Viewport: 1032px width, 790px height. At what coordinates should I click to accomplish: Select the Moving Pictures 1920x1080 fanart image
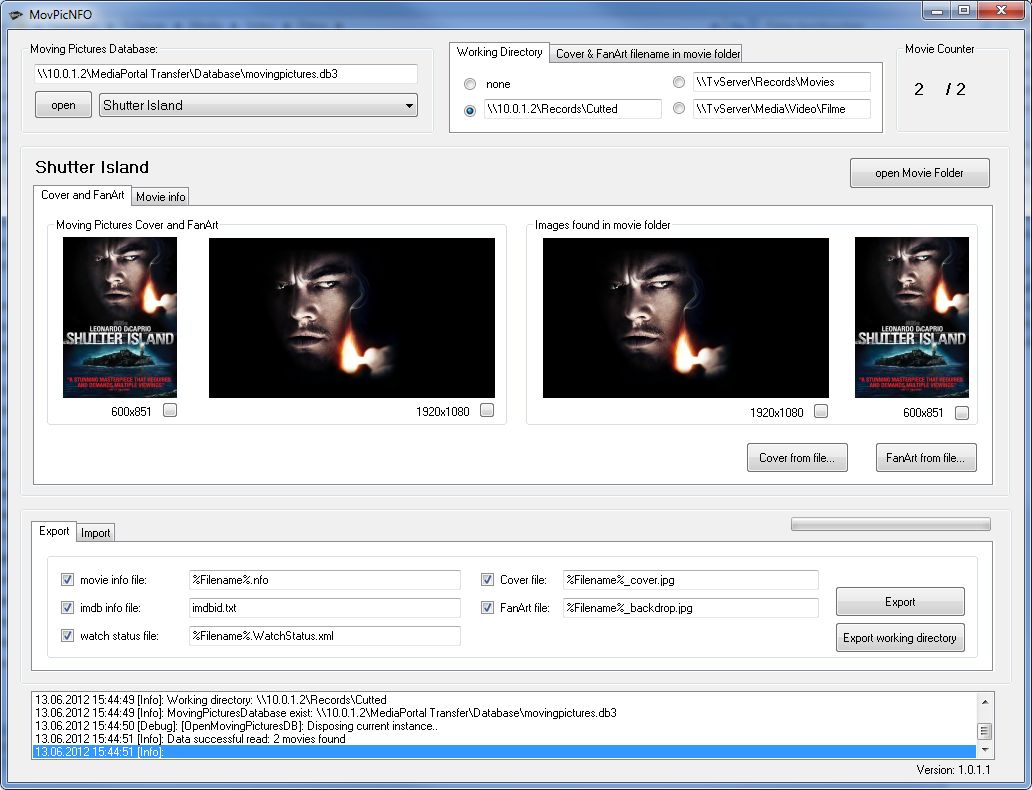tap(351, 317)
